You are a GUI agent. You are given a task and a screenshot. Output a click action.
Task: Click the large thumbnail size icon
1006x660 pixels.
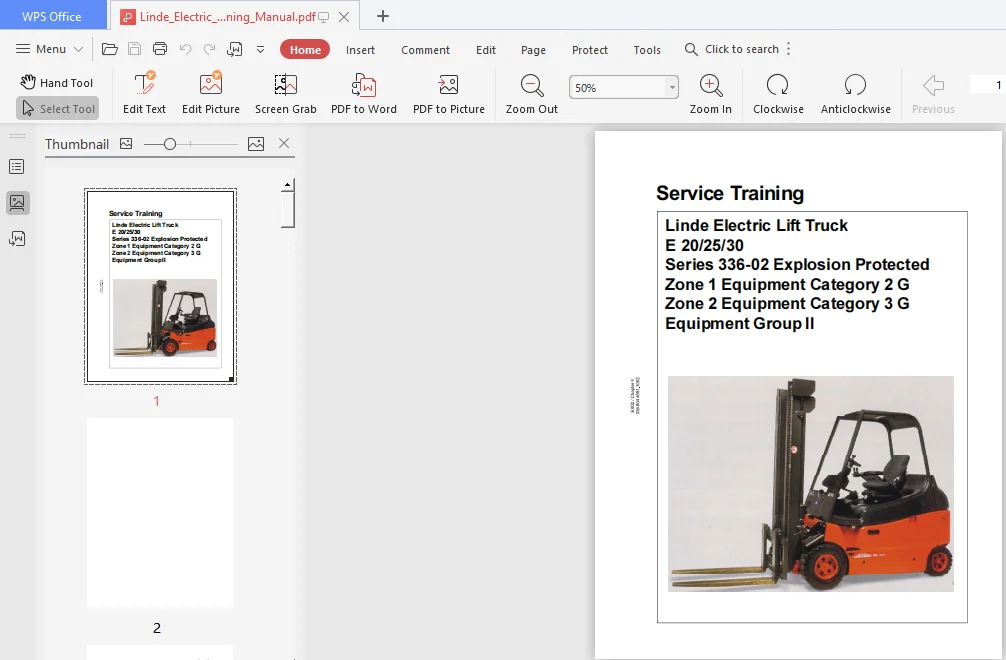click(x=256, y=144)
